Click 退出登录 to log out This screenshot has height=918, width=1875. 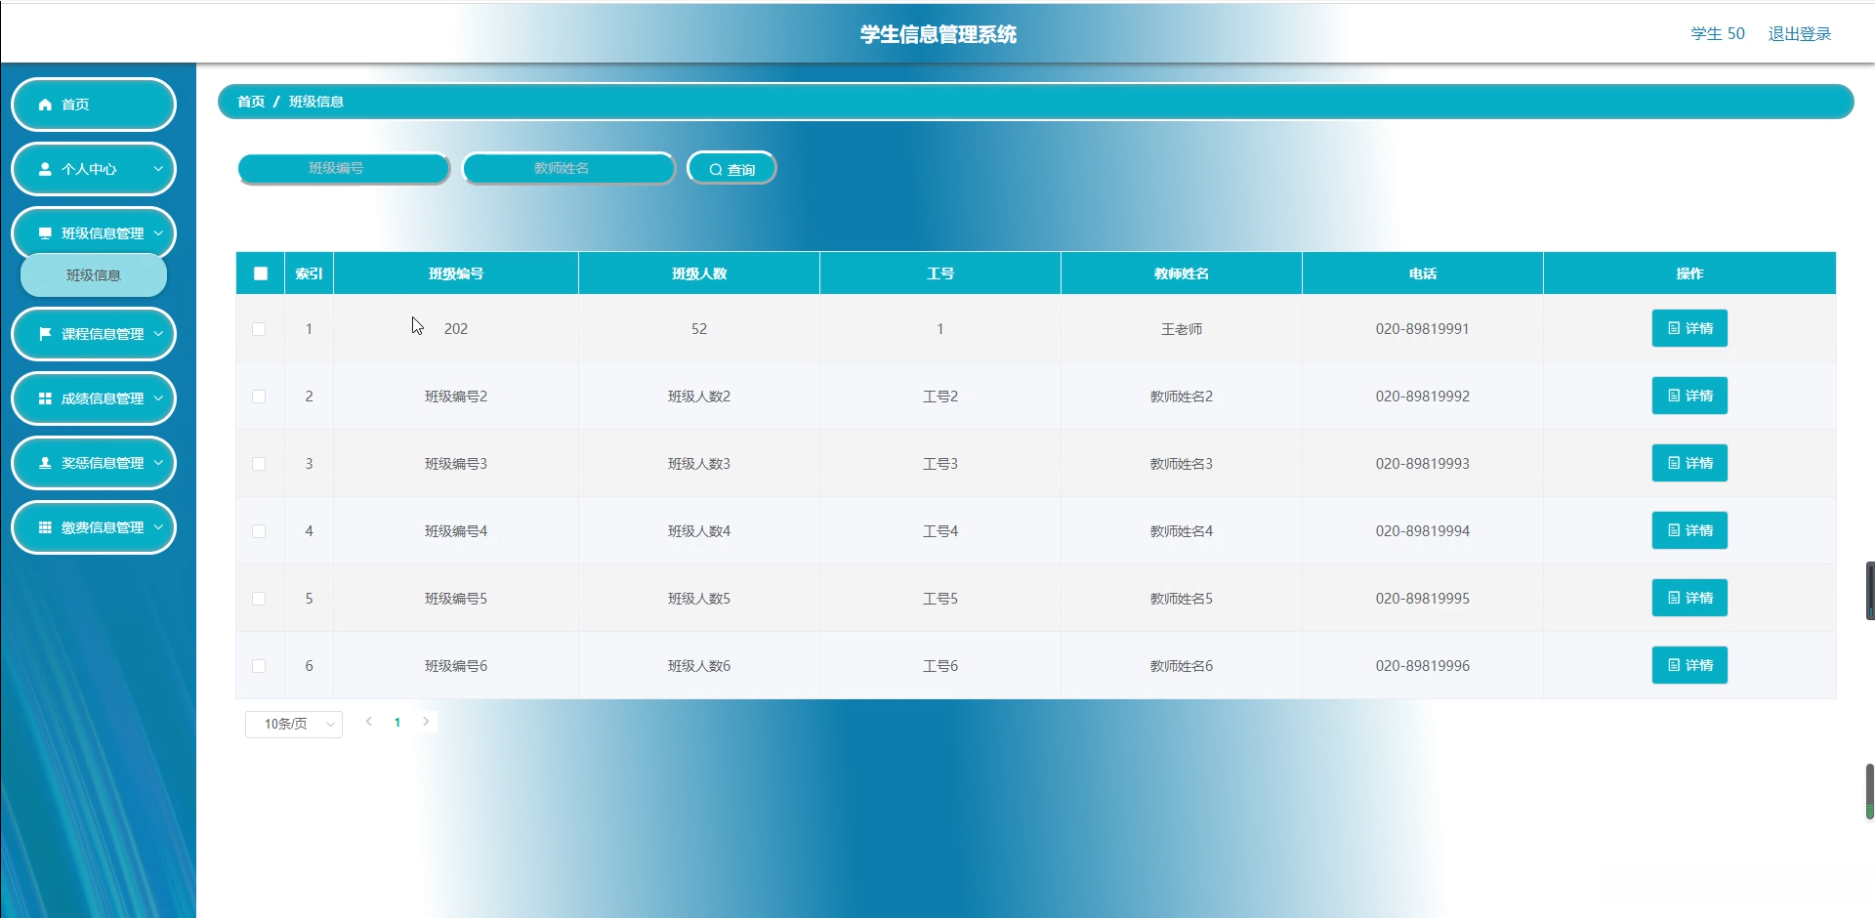click(x=1799, y=34)
